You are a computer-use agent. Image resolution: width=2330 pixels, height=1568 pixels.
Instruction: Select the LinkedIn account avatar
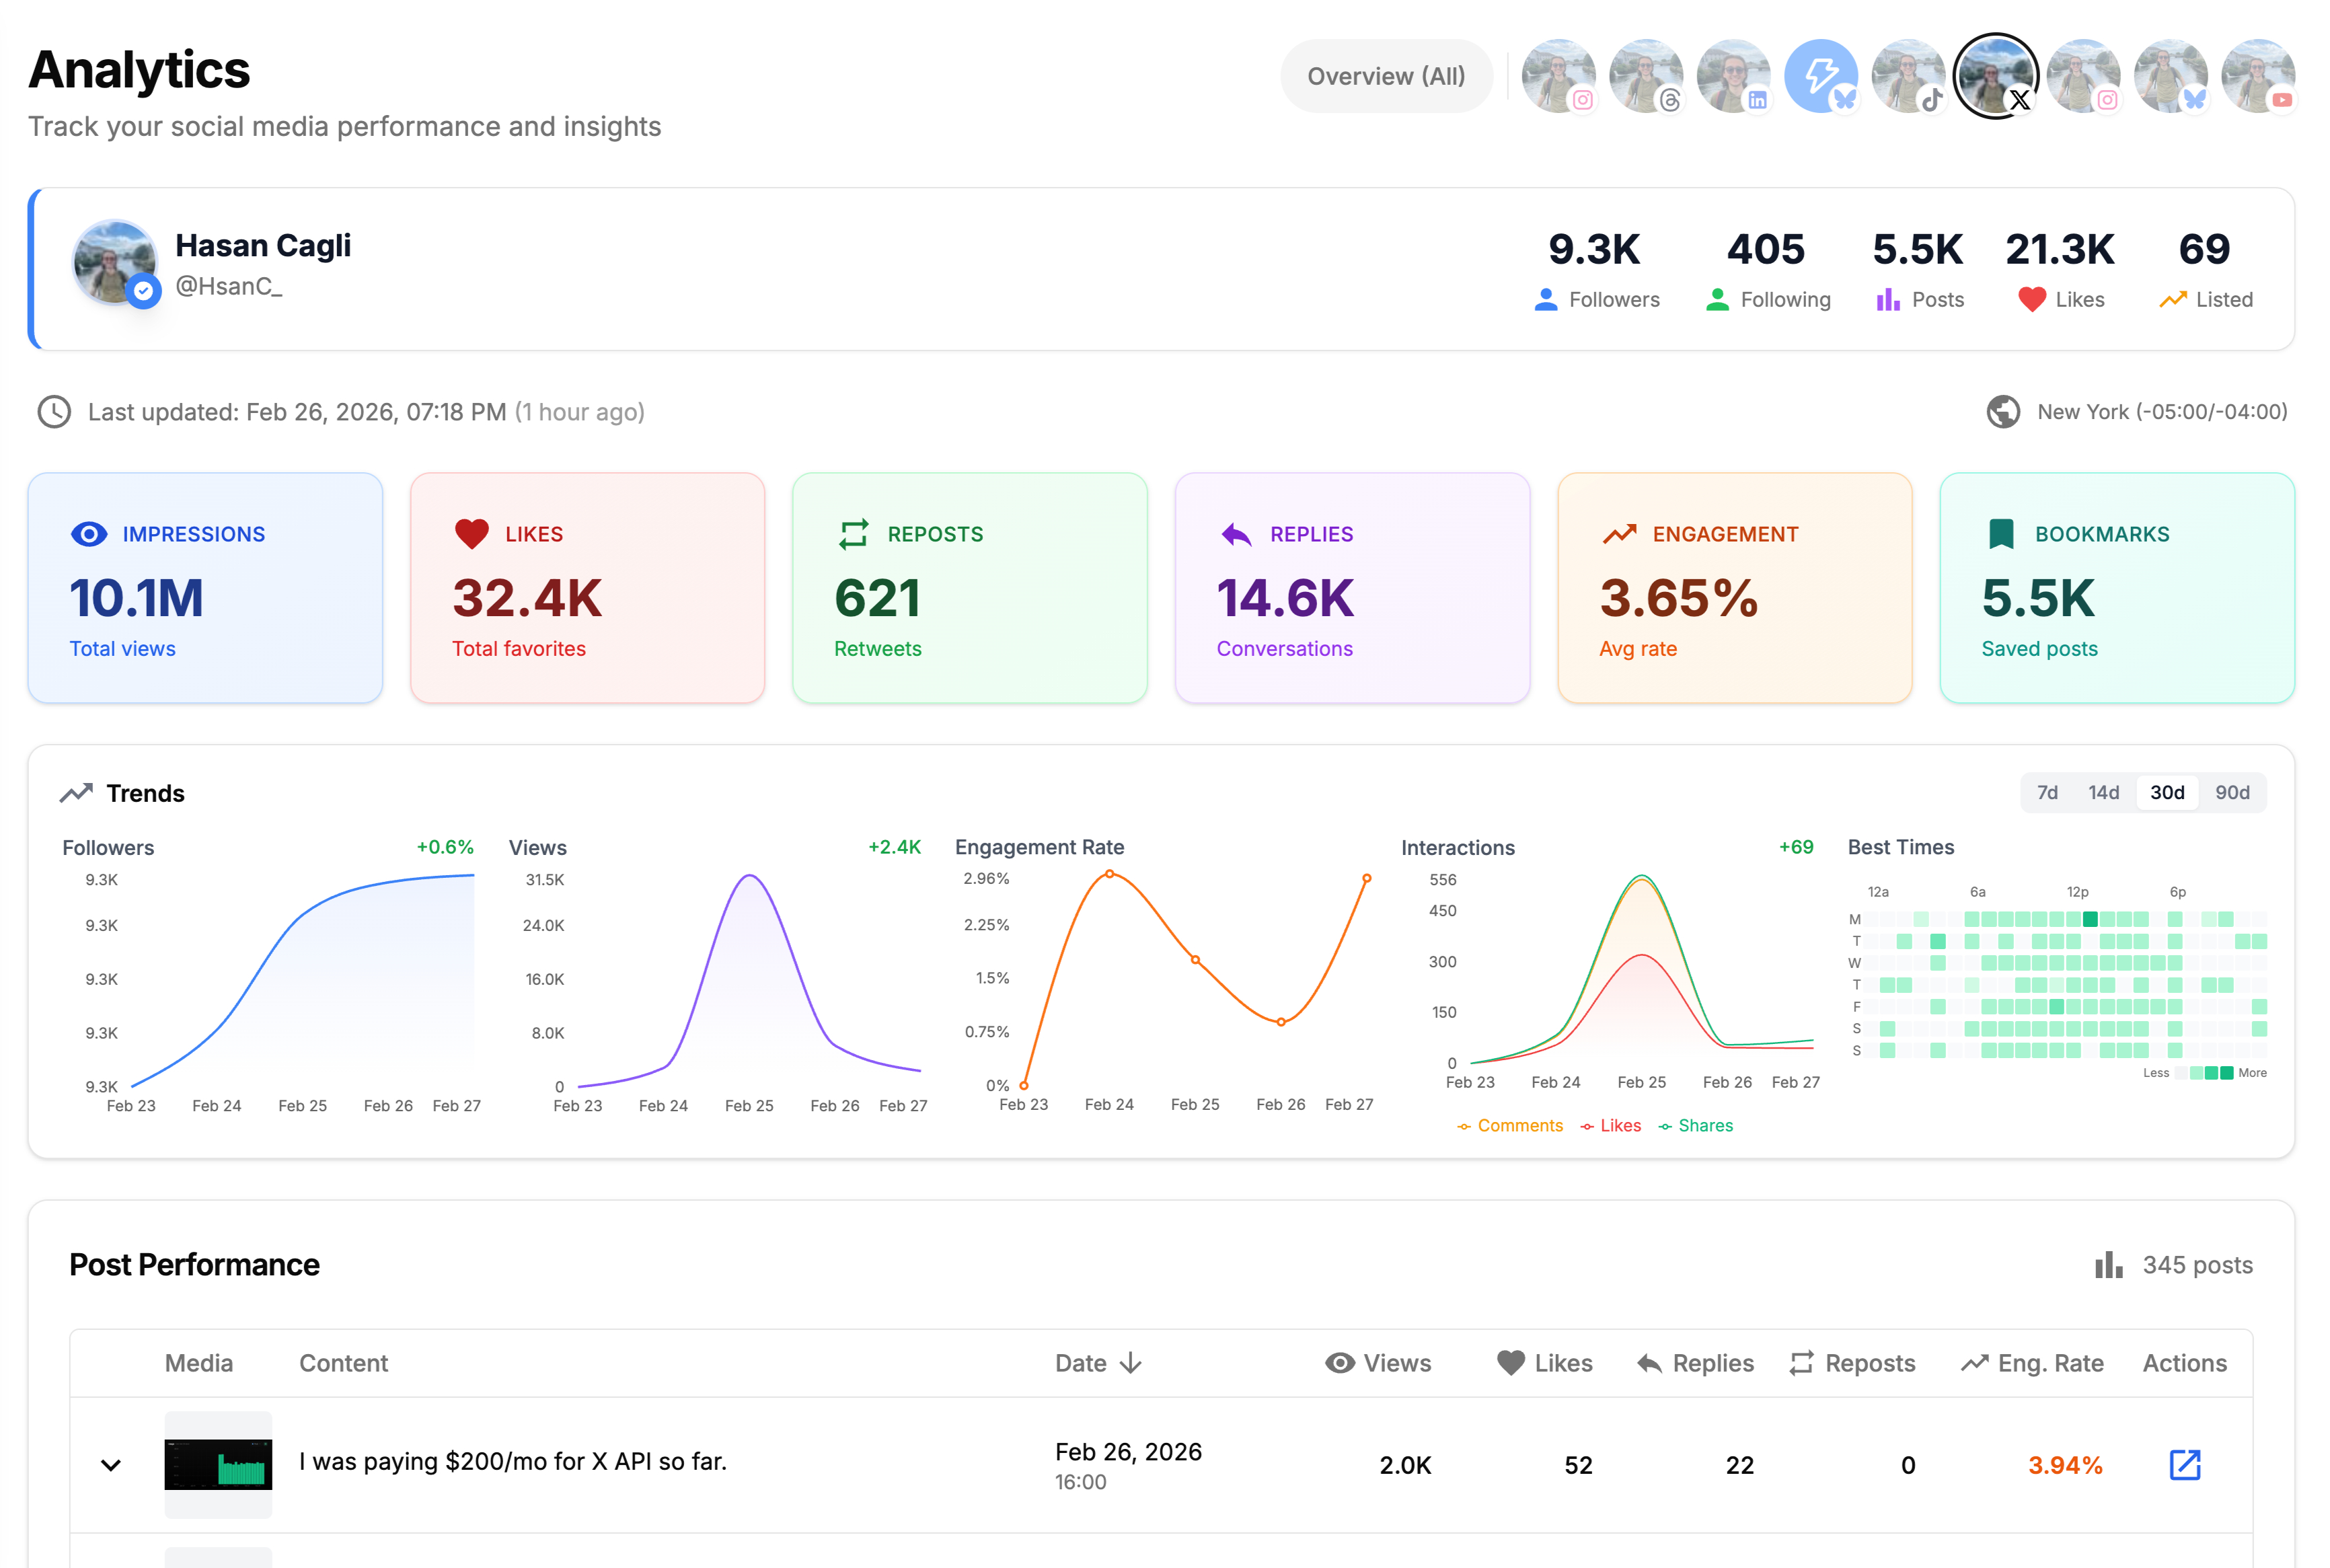1733,76
